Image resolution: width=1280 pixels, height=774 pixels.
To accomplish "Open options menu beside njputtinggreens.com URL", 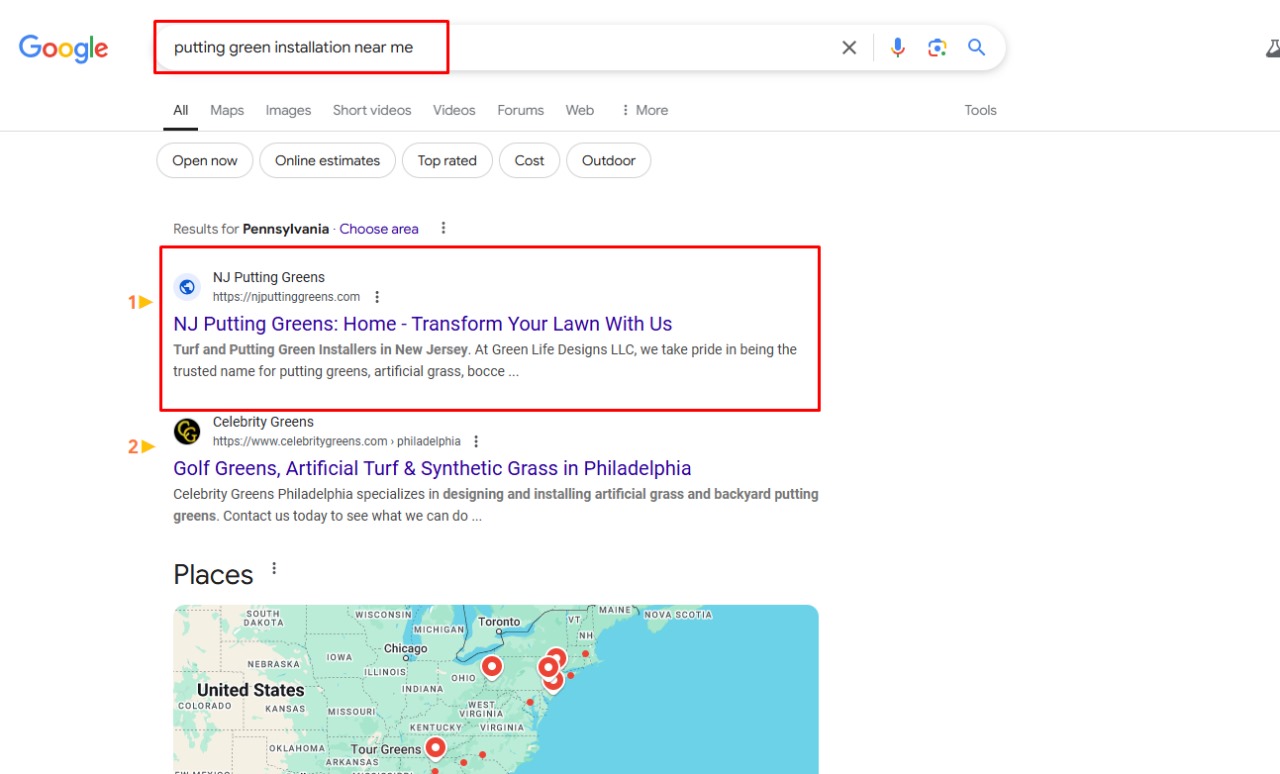I will 377,297.
